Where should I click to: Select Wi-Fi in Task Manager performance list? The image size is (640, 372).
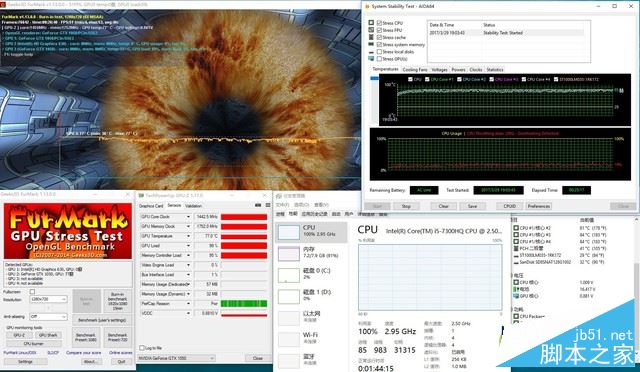pyautogui.click(x=312, y=338)
